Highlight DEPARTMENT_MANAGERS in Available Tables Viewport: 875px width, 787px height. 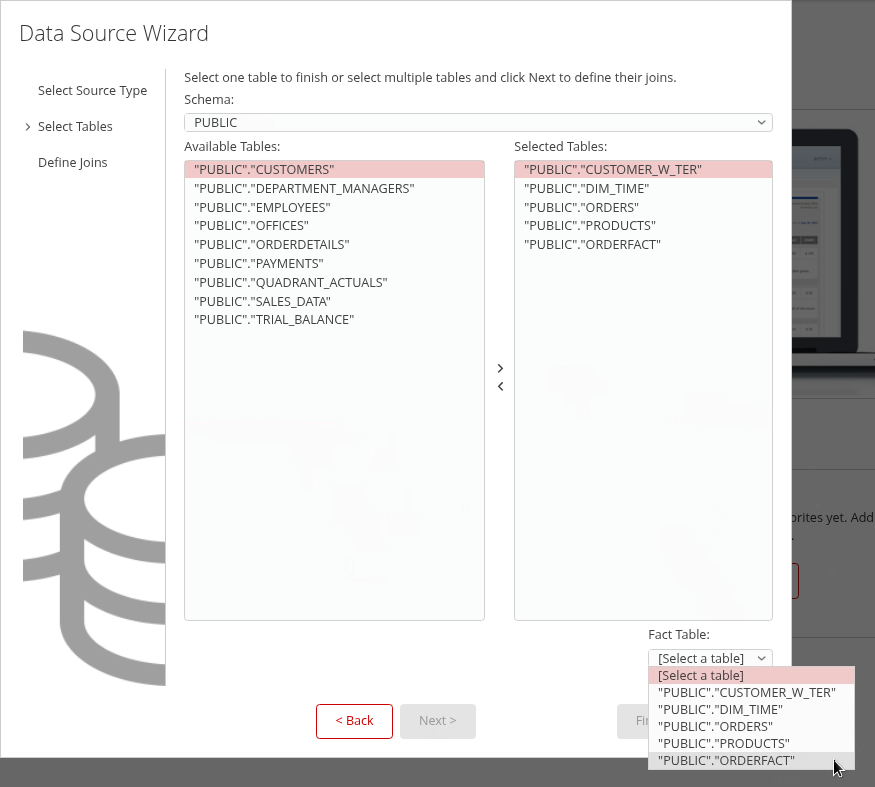pos(304,189)
